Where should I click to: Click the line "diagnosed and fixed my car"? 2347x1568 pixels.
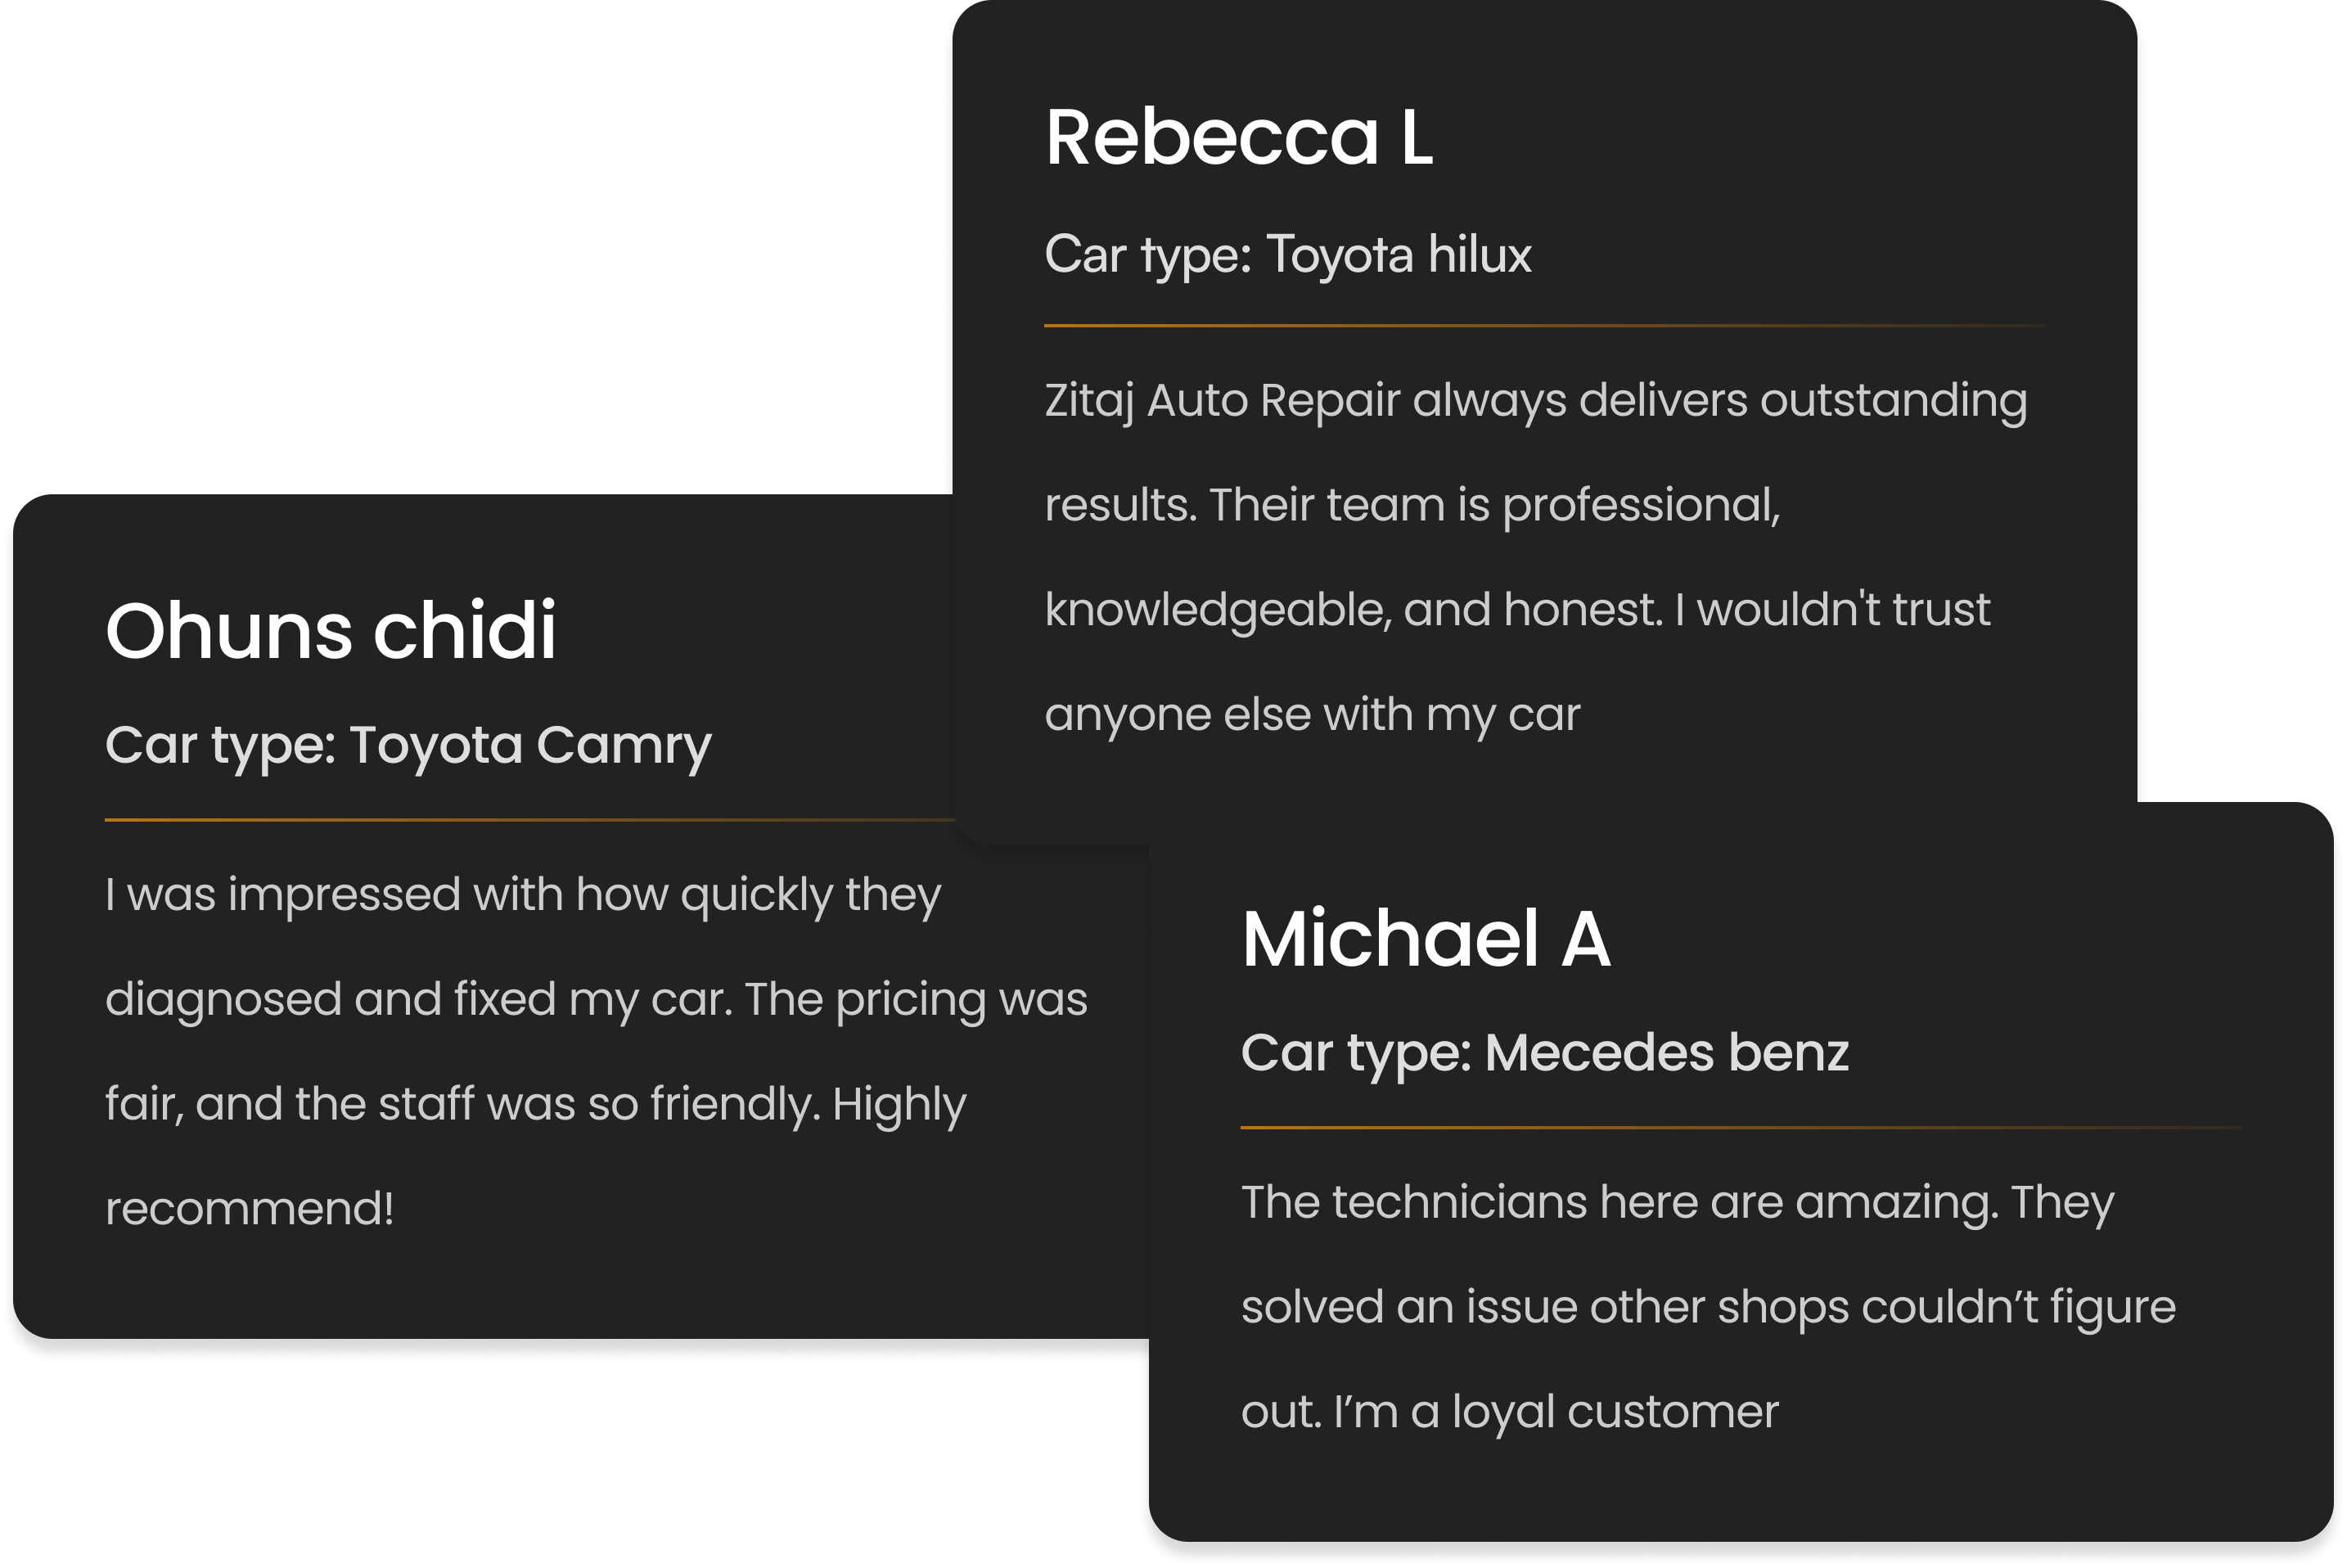tap(596, 1000)
